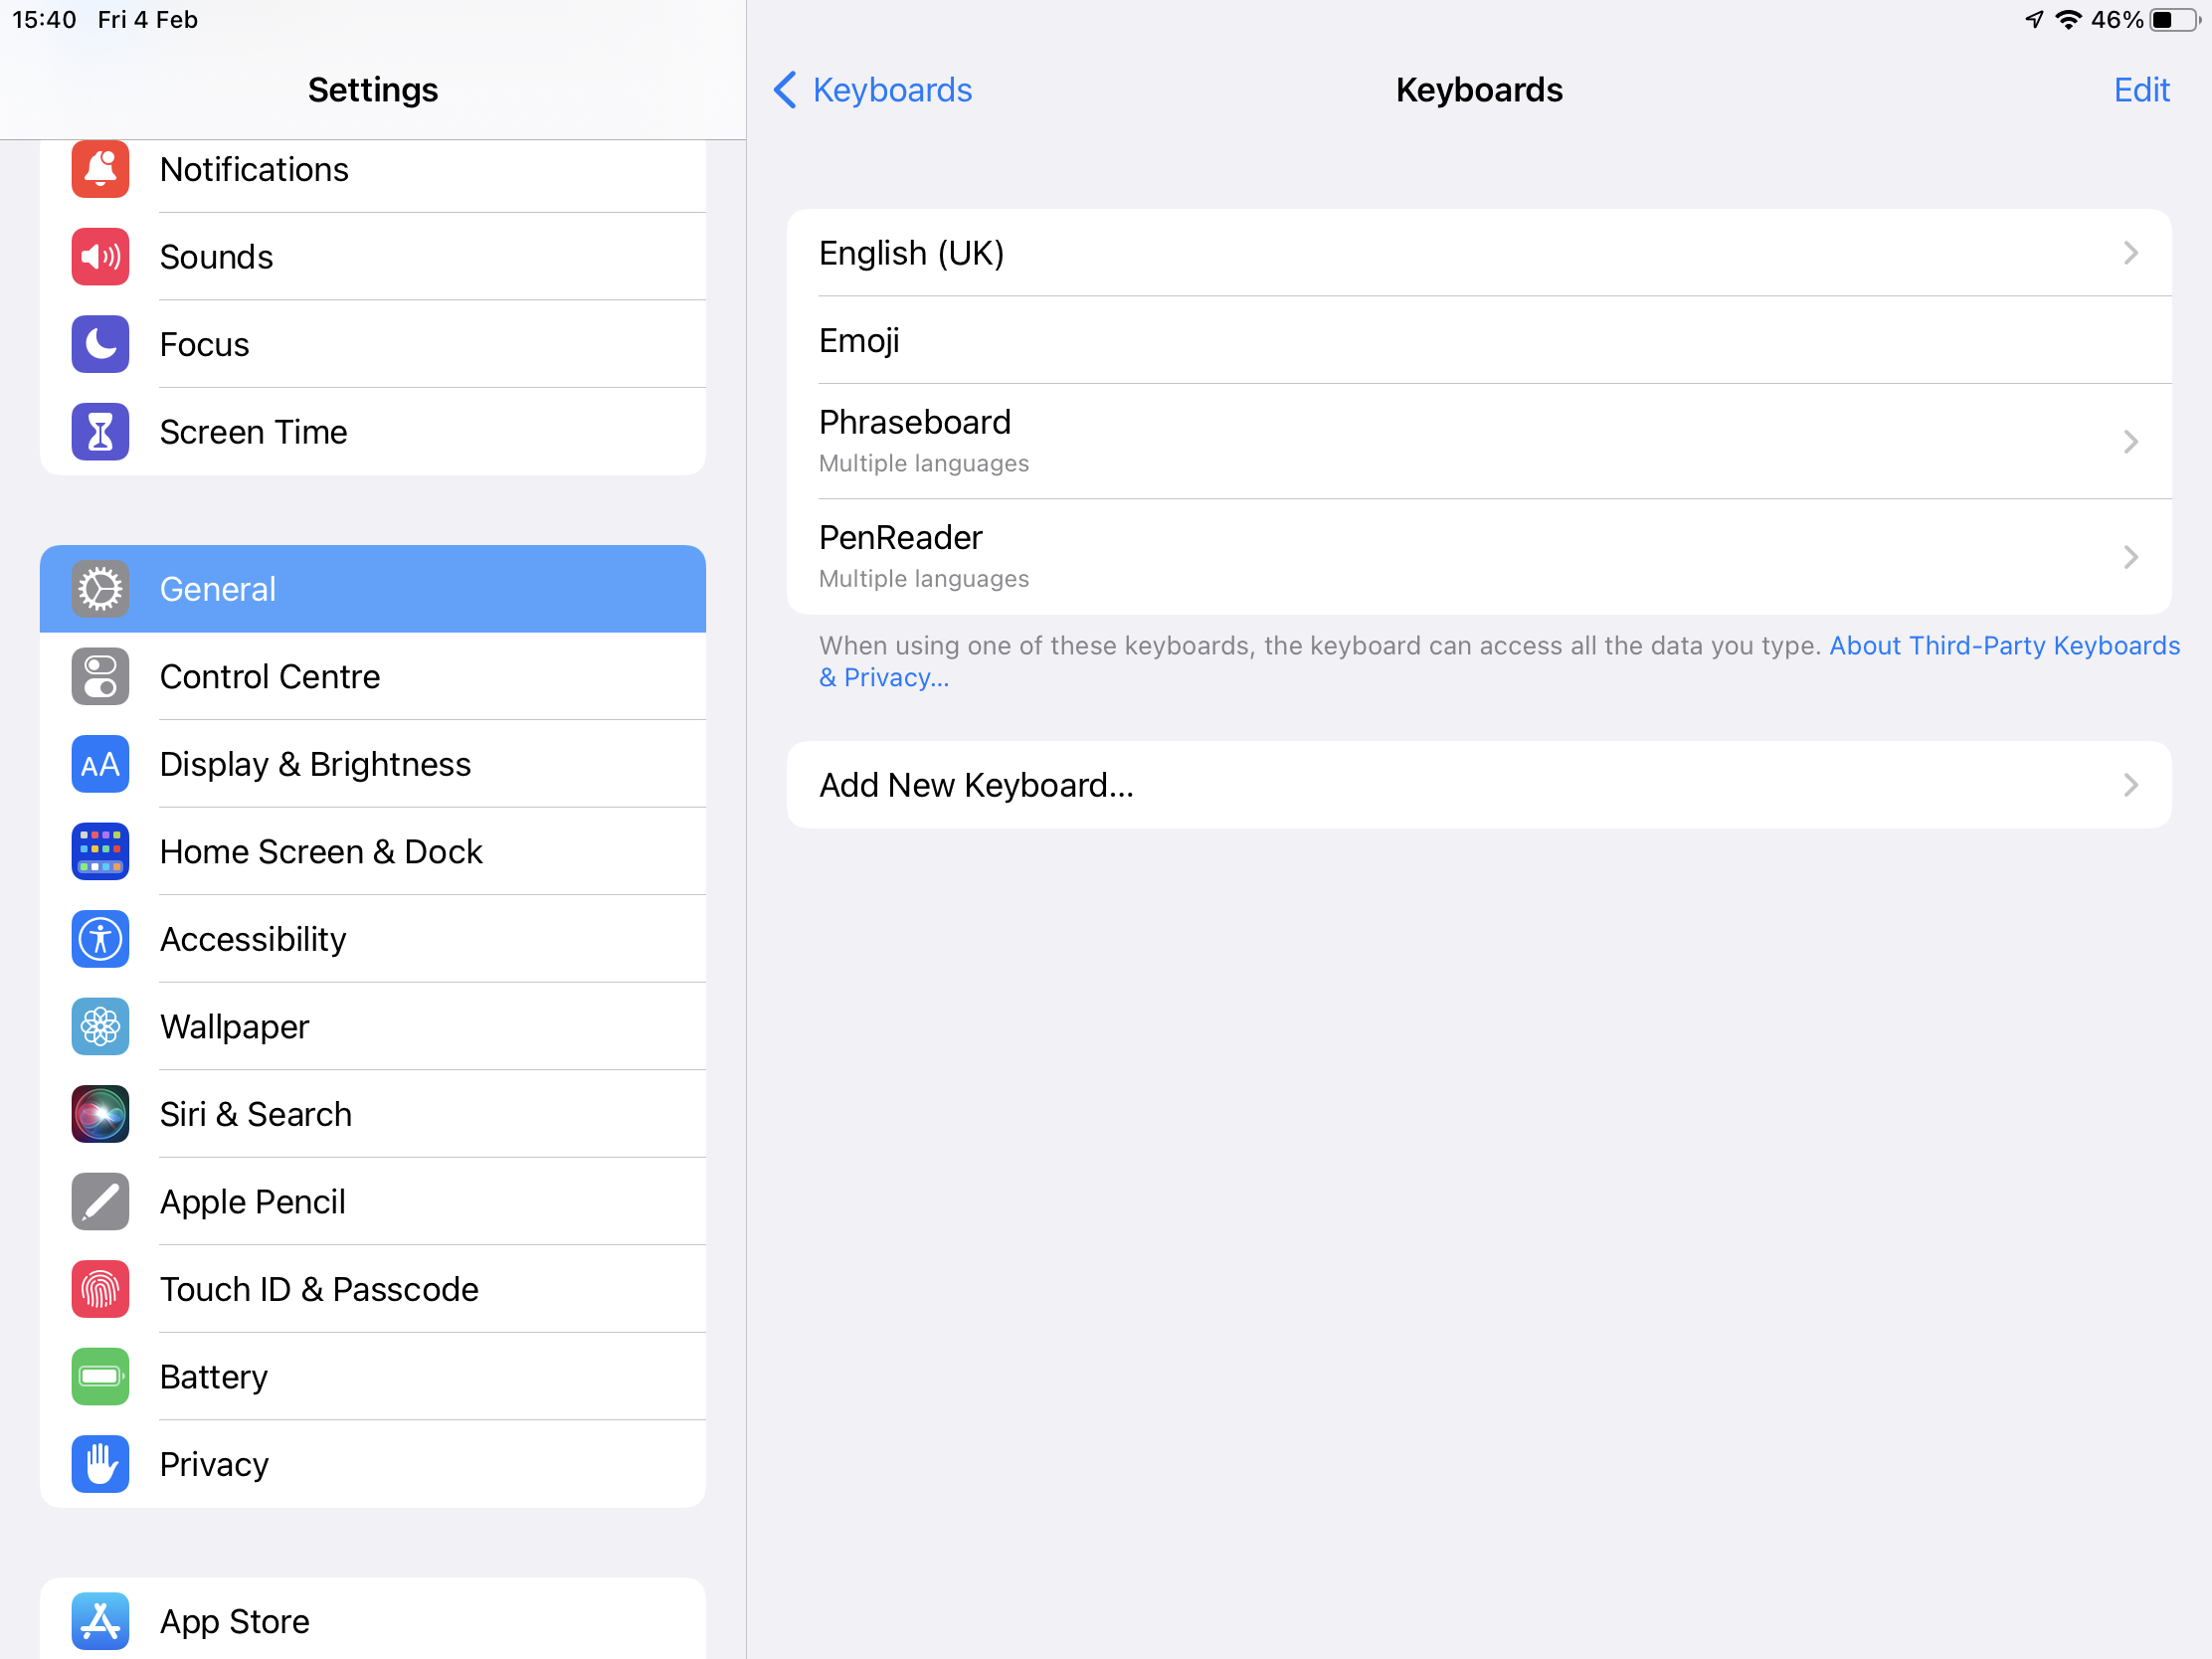Open Siri & Search settings

(373, 1114)
